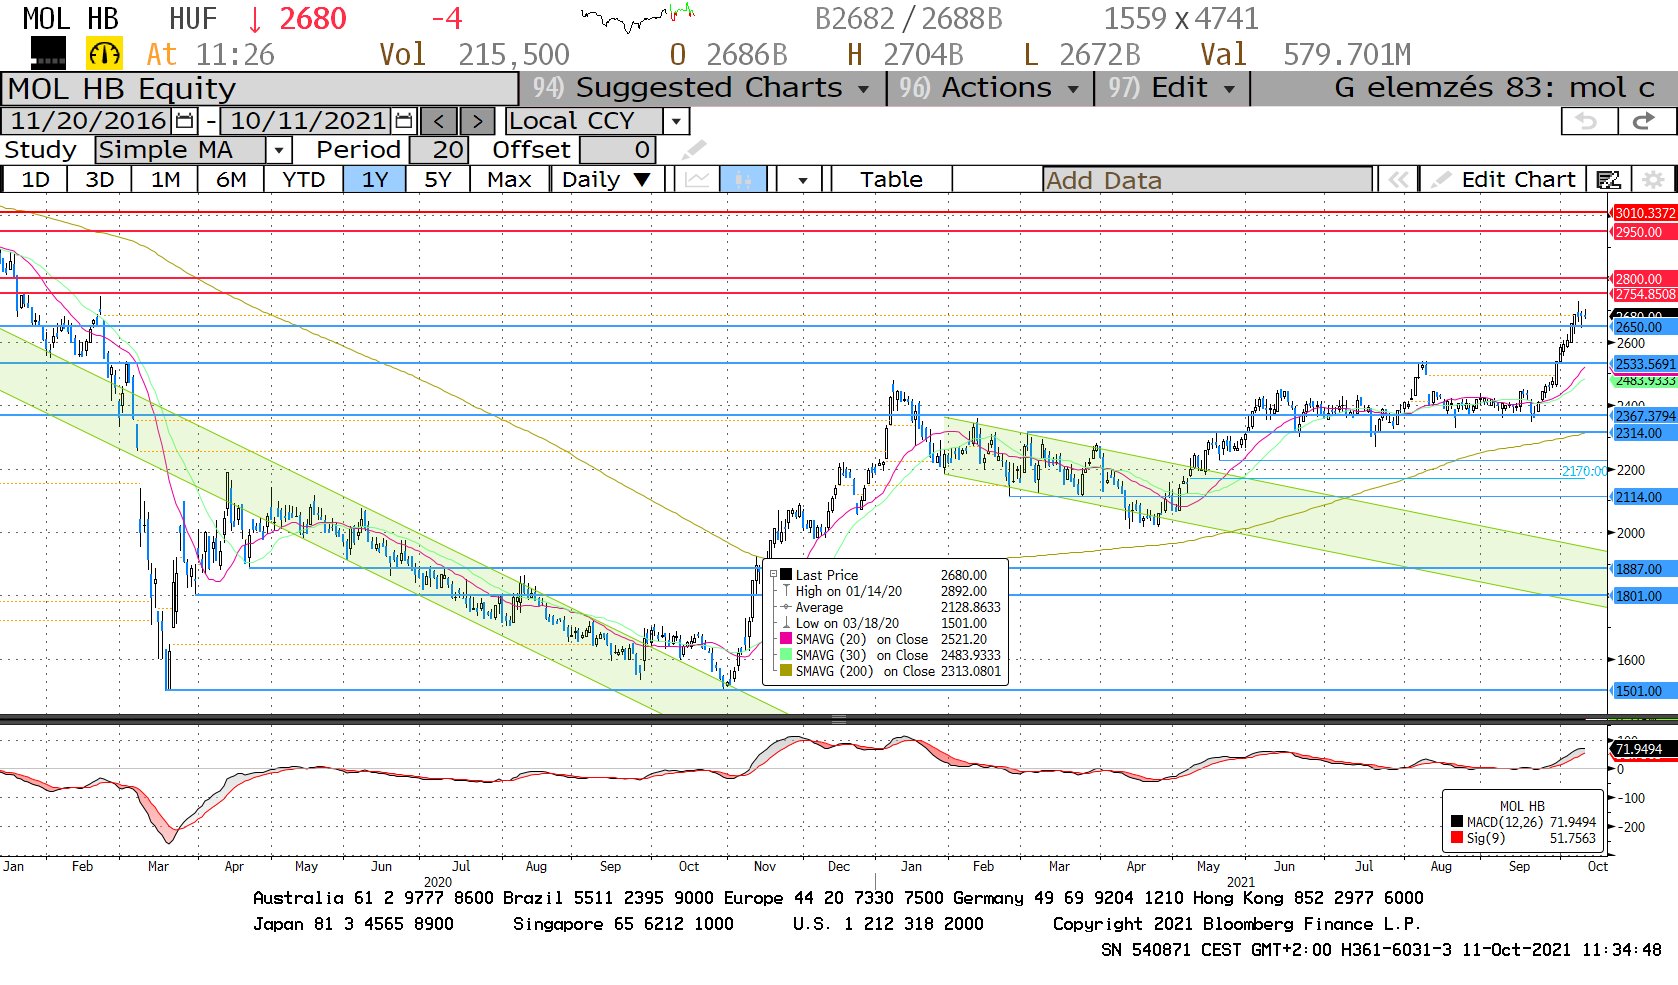Click the 3010.3372 red price label
Viewport: 1678px width, 985px height.
1644,213
